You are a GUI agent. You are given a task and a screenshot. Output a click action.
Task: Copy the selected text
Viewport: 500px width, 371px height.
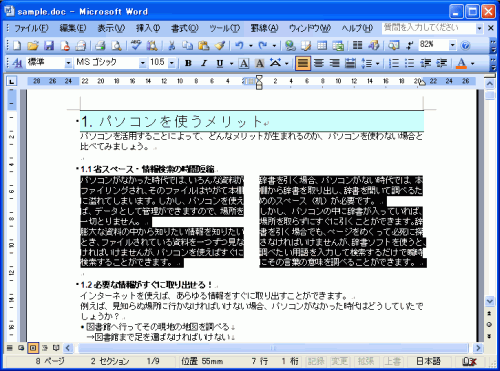tap(187, 45)
